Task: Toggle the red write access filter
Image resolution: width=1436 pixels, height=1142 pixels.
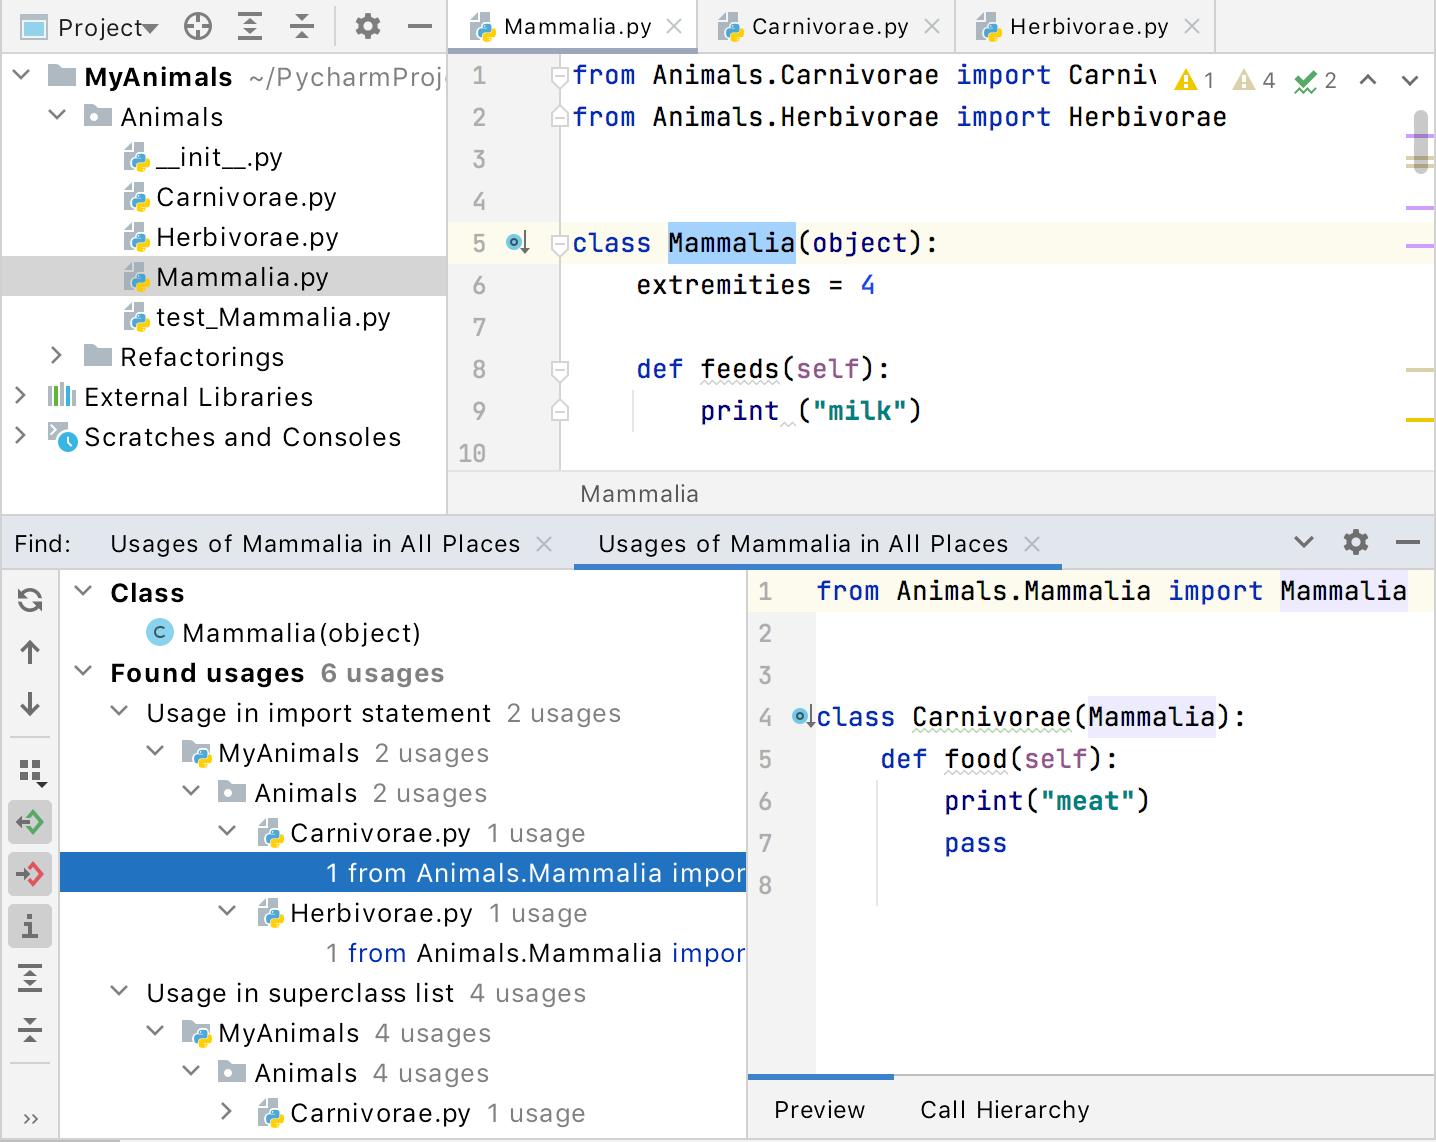Action: 30,875
